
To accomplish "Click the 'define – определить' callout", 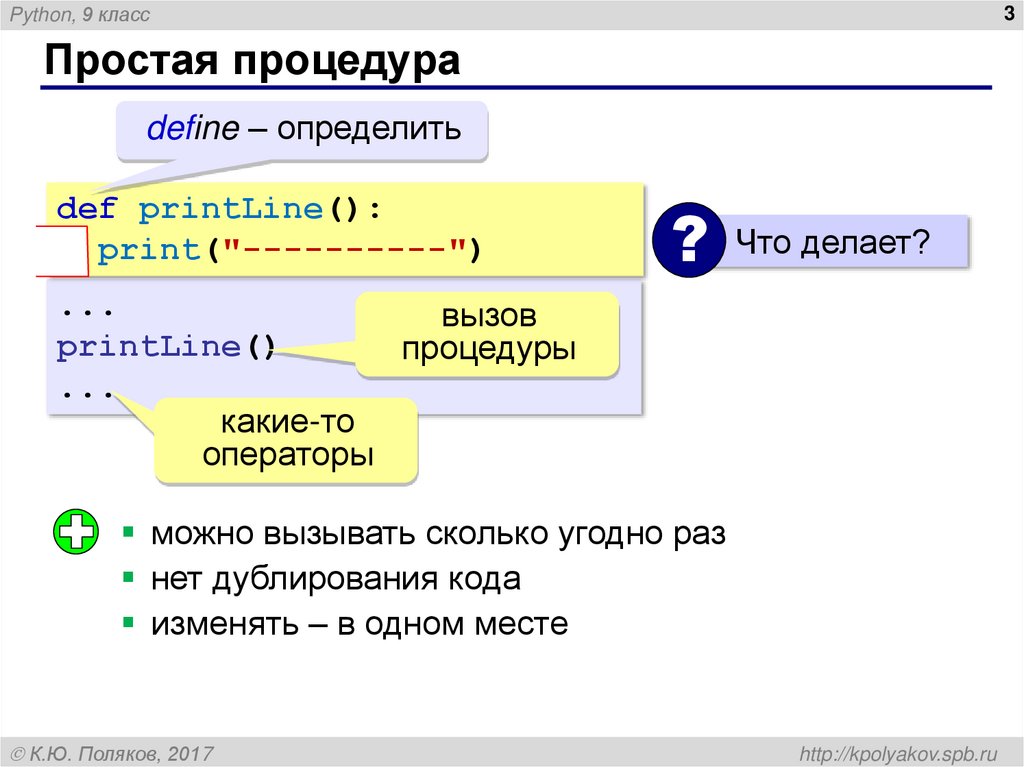I will [x=300, y=128].
